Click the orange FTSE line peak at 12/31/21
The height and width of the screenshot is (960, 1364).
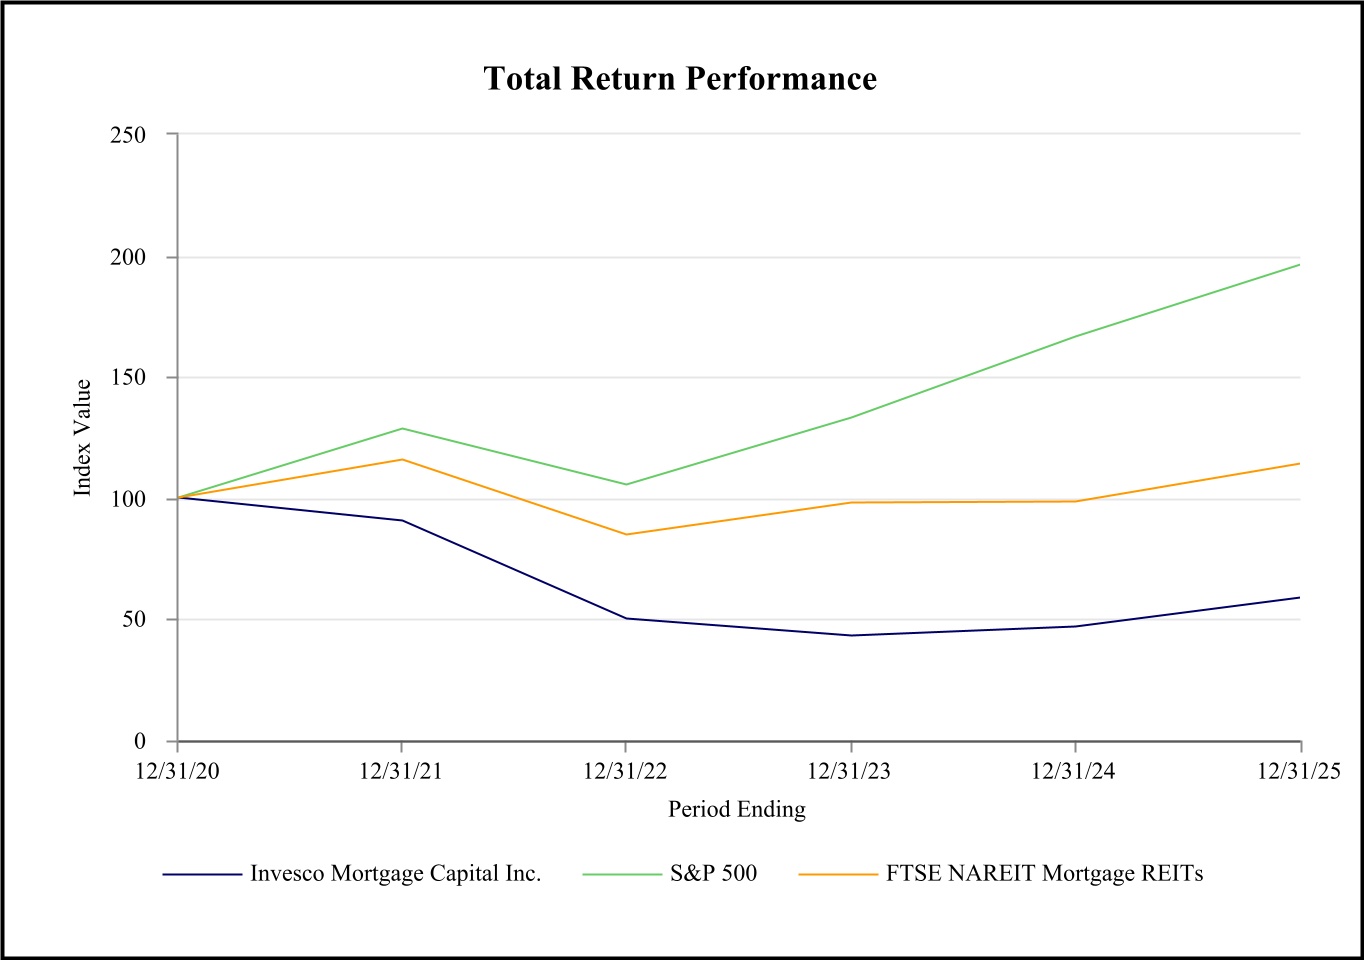coord(401,459)
